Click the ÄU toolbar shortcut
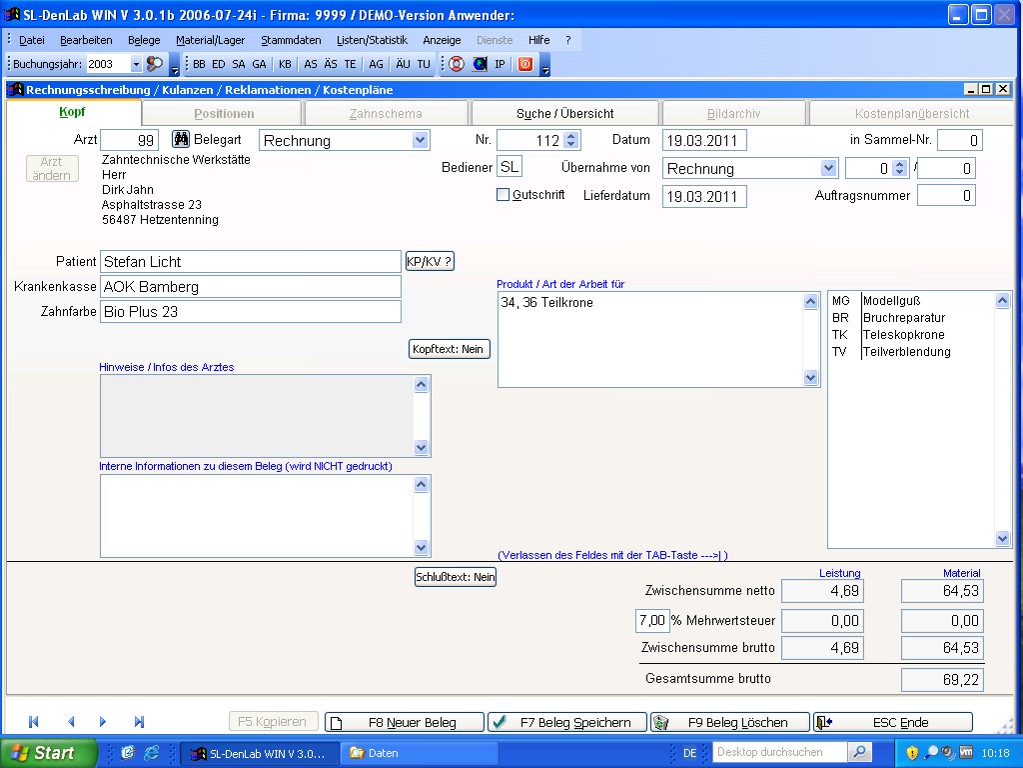 pos(403,64)
